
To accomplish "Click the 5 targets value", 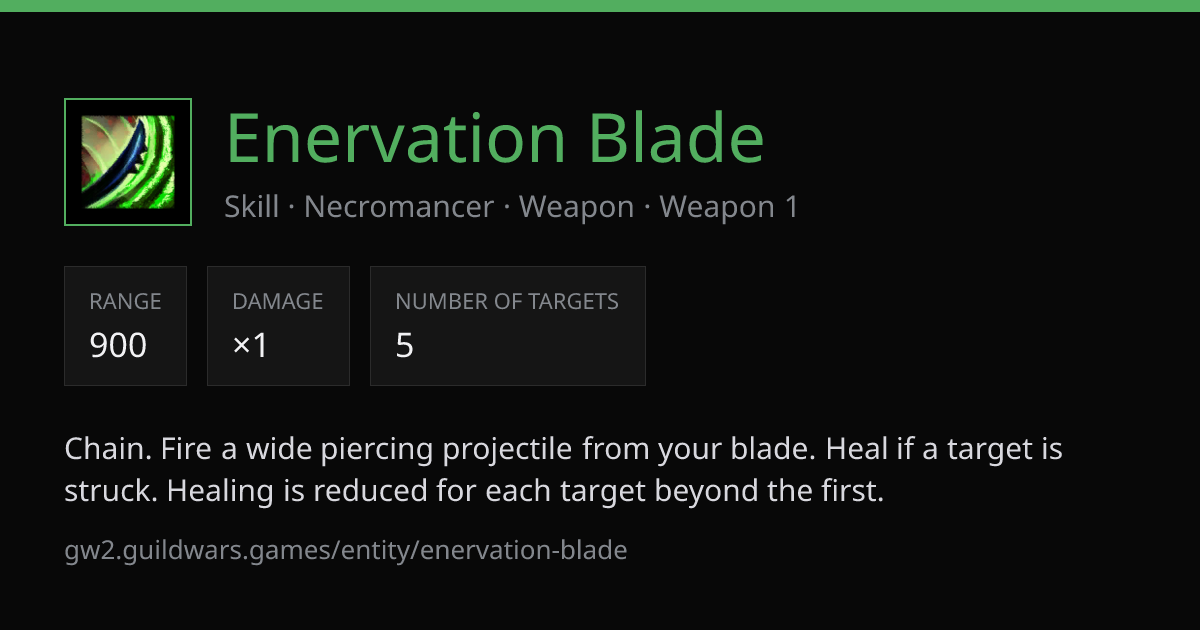I will coord(404,345).
